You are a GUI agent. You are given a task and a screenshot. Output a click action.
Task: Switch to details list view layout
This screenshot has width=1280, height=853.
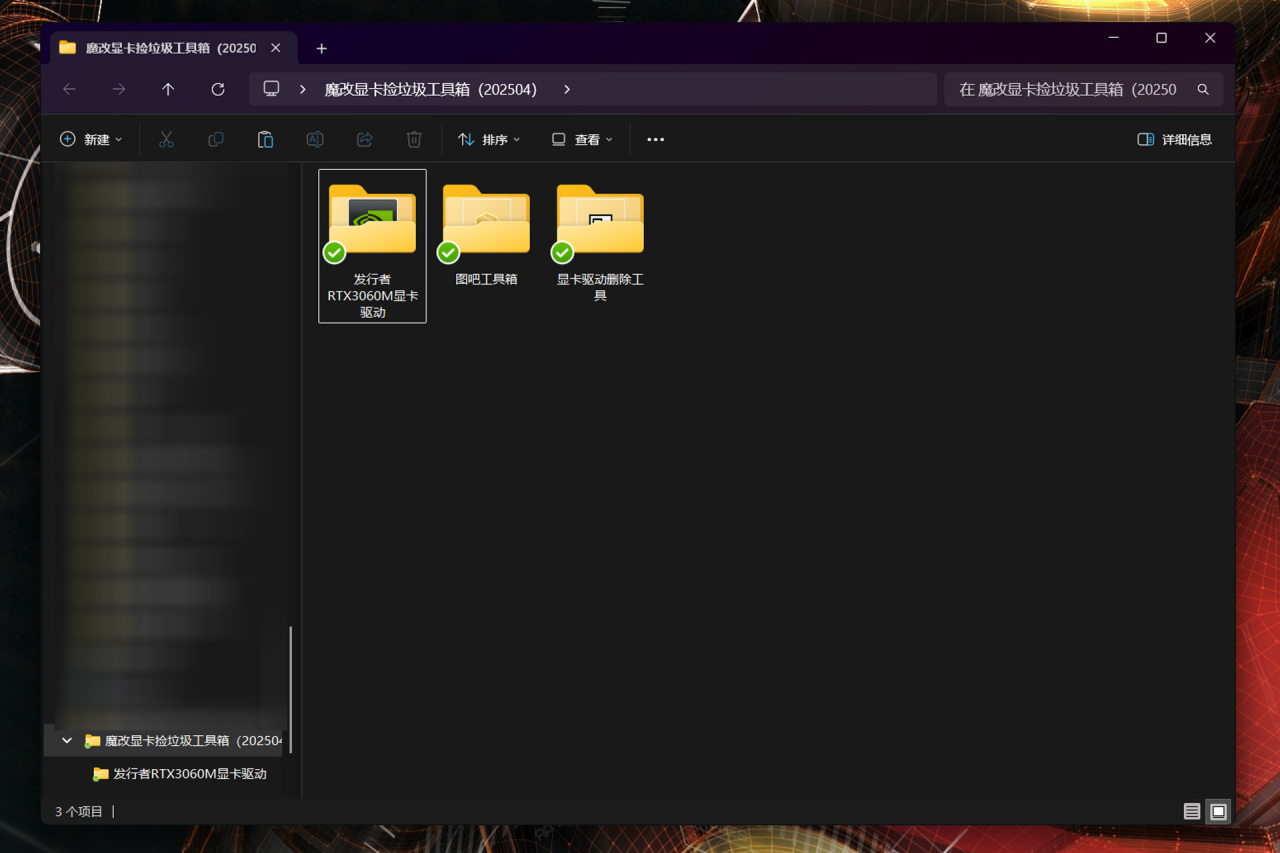[x=1192, y=812]
